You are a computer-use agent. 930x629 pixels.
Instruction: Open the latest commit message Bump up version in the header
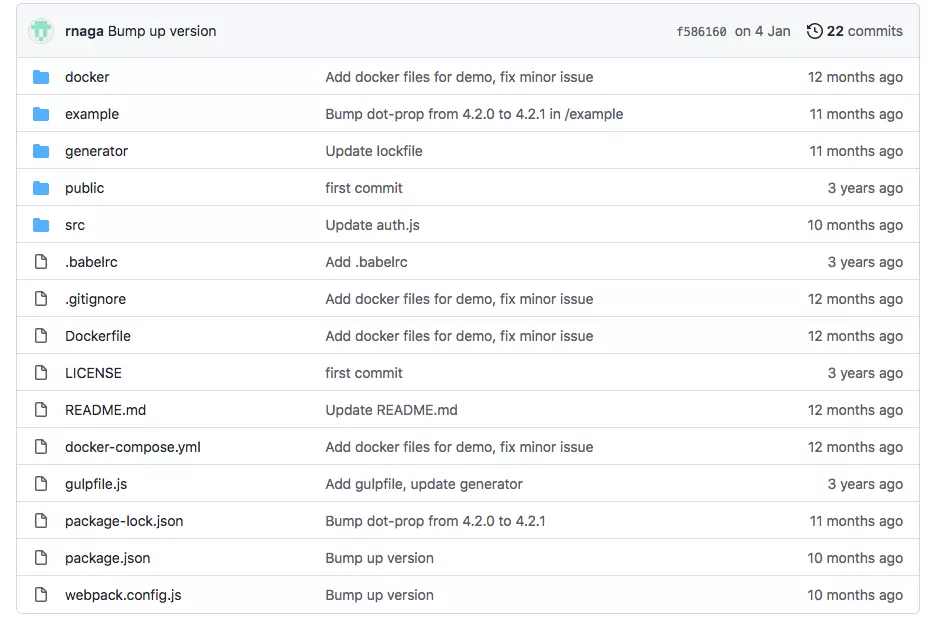pos(162,31)
